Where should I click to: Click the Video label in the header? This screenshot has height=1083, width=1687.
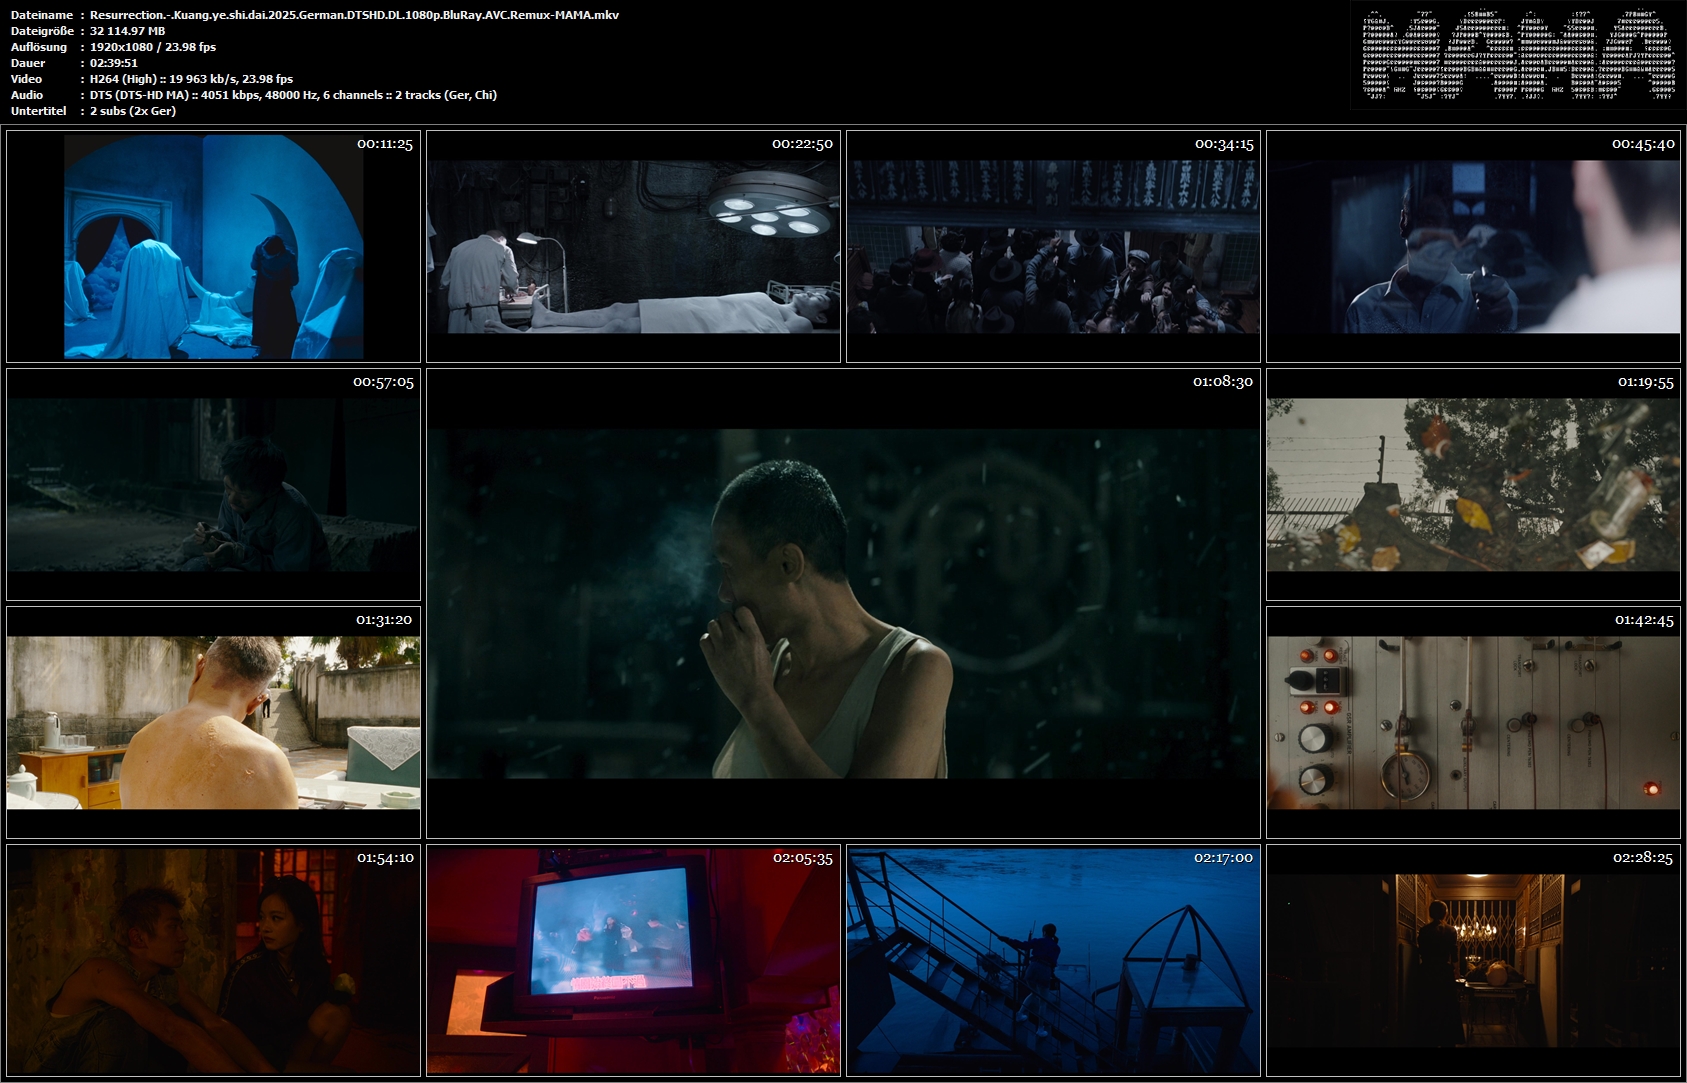pyautogui.click(x=27, y=79)
